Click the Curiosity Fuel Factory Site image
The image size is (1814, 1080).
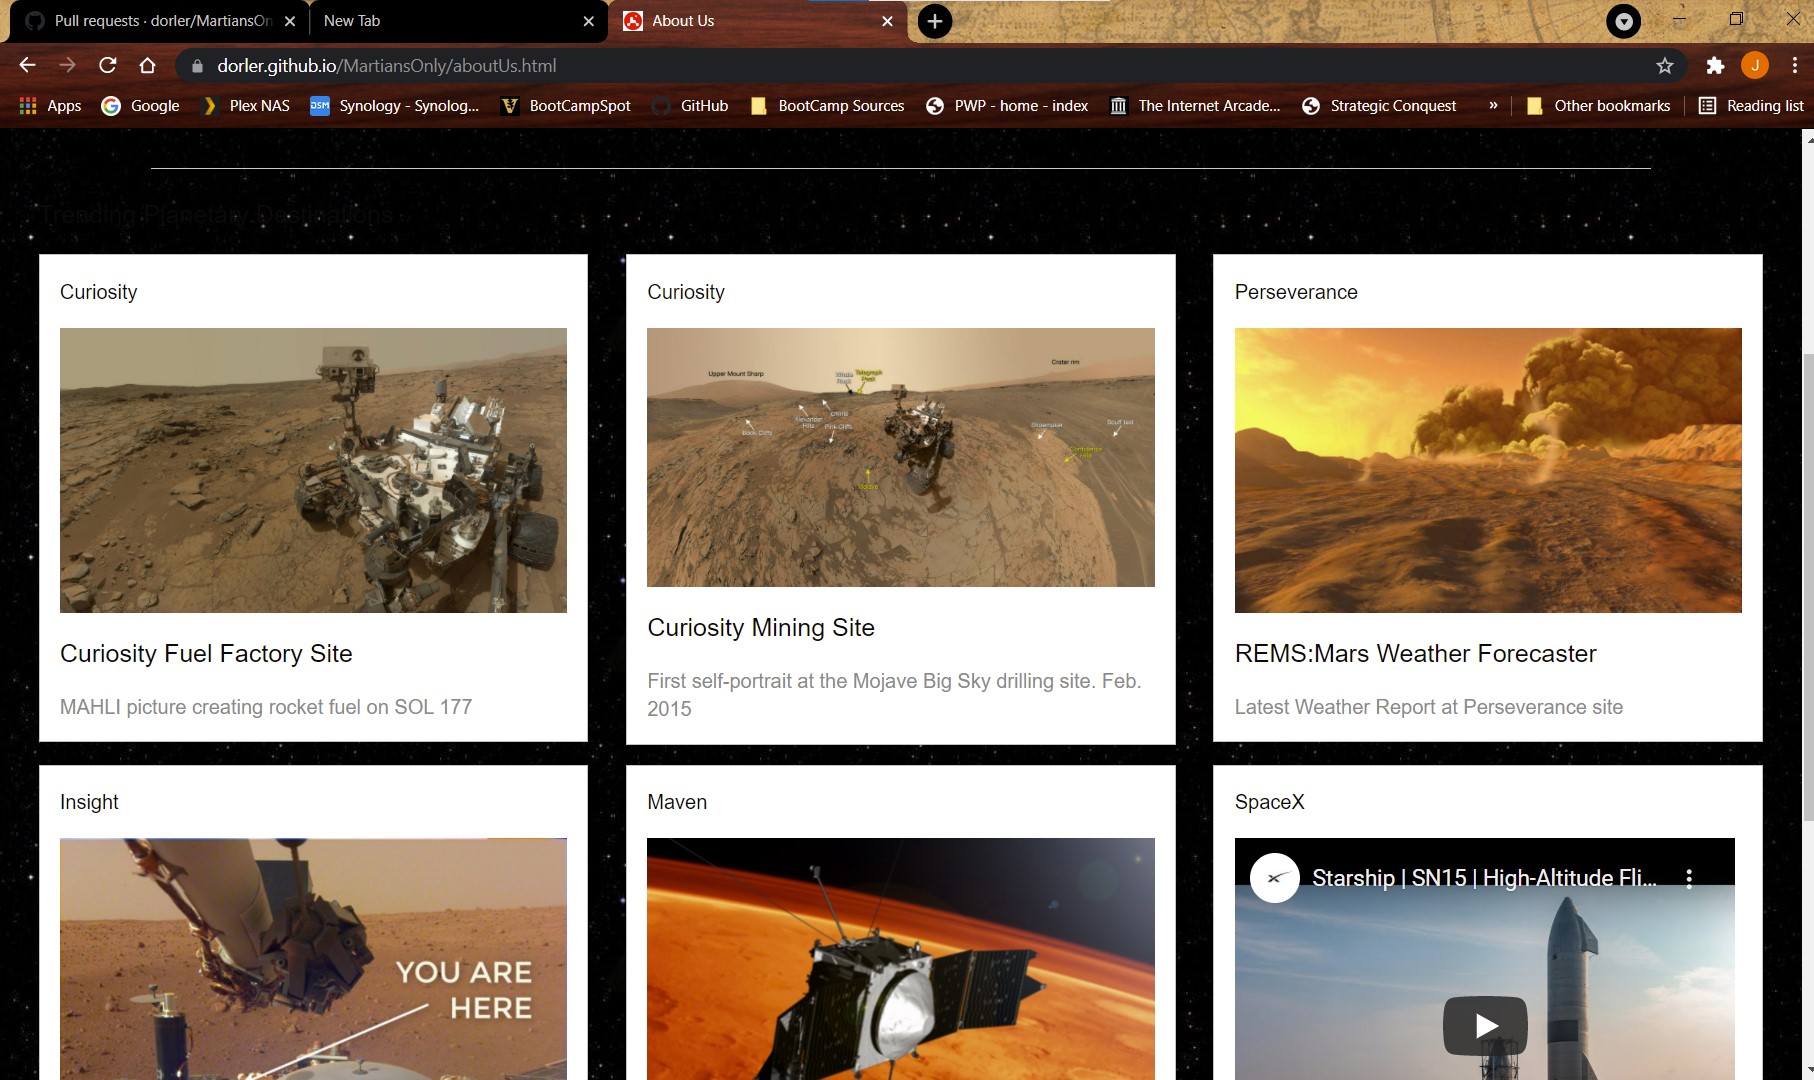pos(313,470)
